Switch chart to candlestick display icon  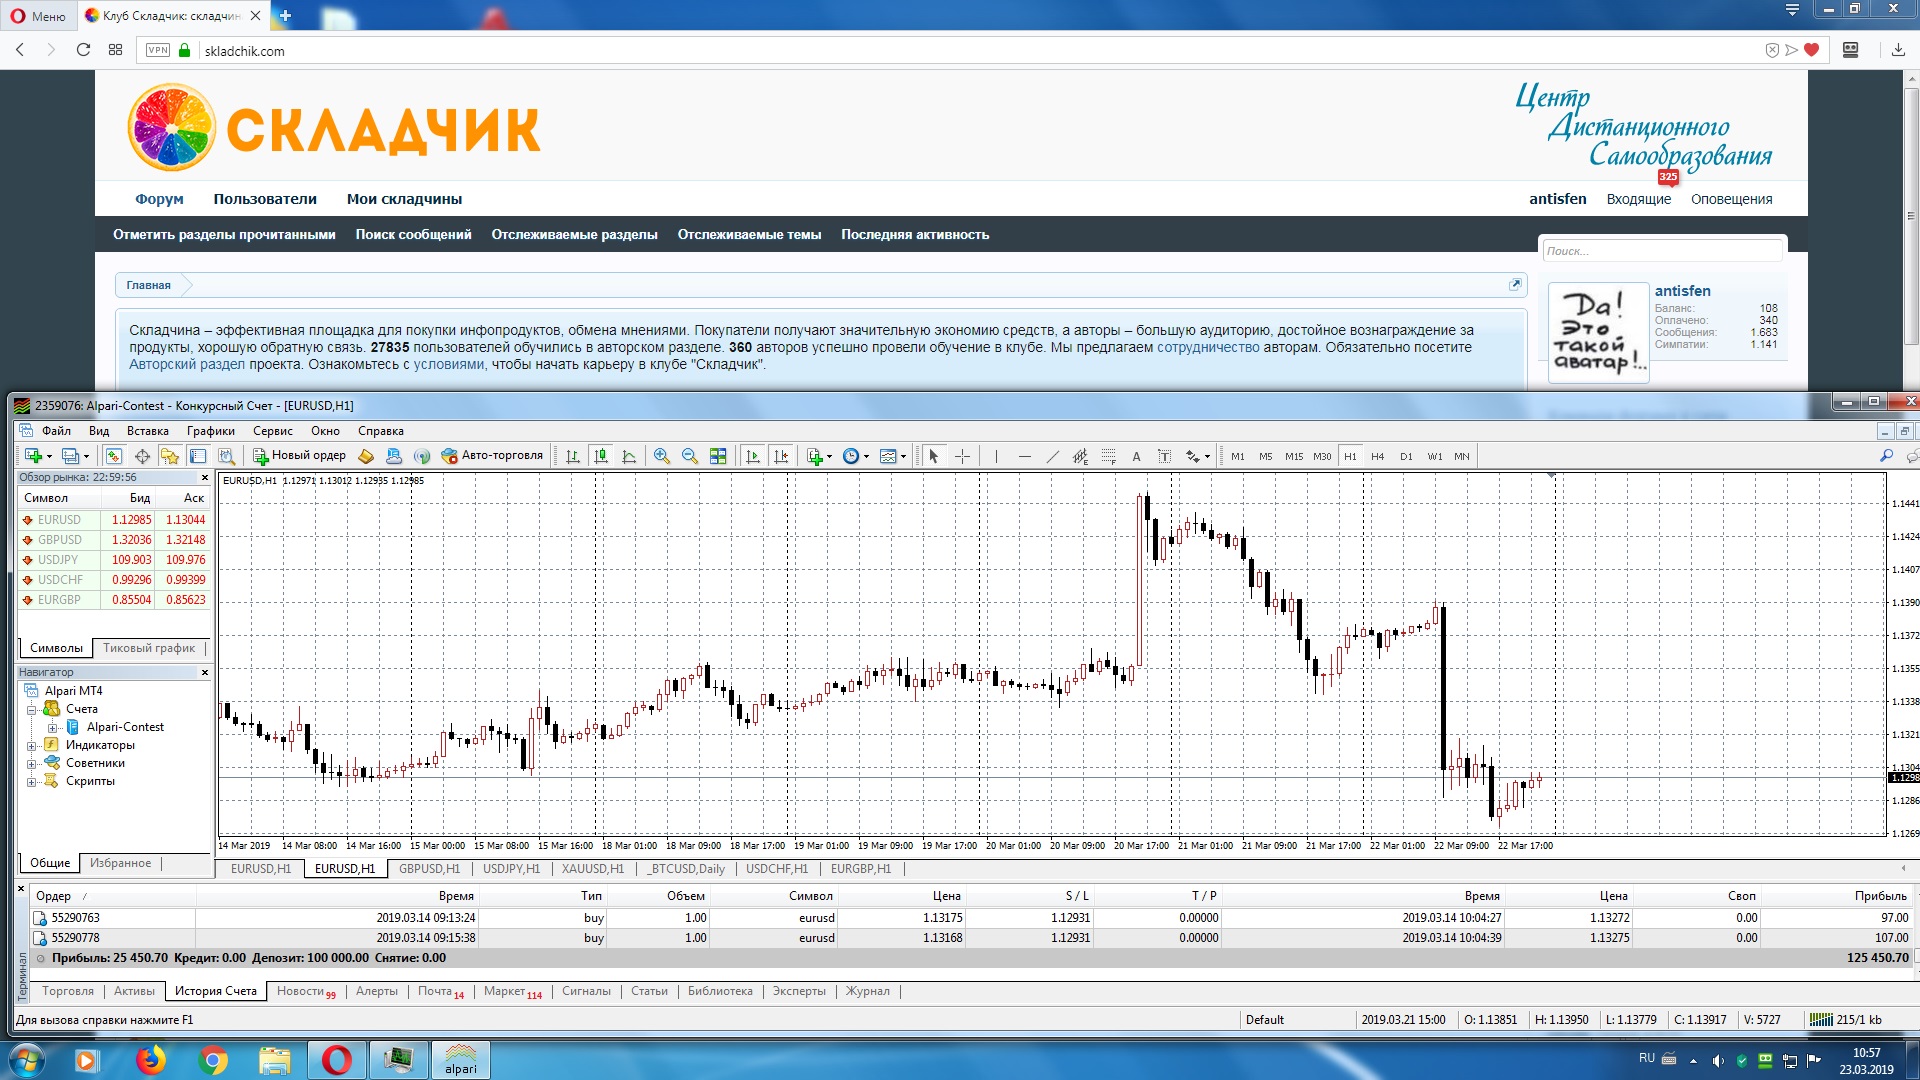coord(601,456)
